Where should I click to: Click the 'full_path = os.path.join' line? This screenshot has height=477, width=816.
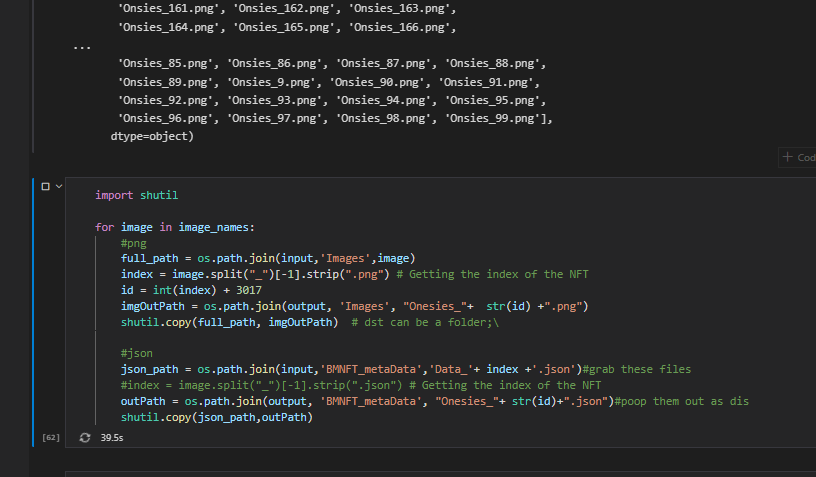(268, 258)
